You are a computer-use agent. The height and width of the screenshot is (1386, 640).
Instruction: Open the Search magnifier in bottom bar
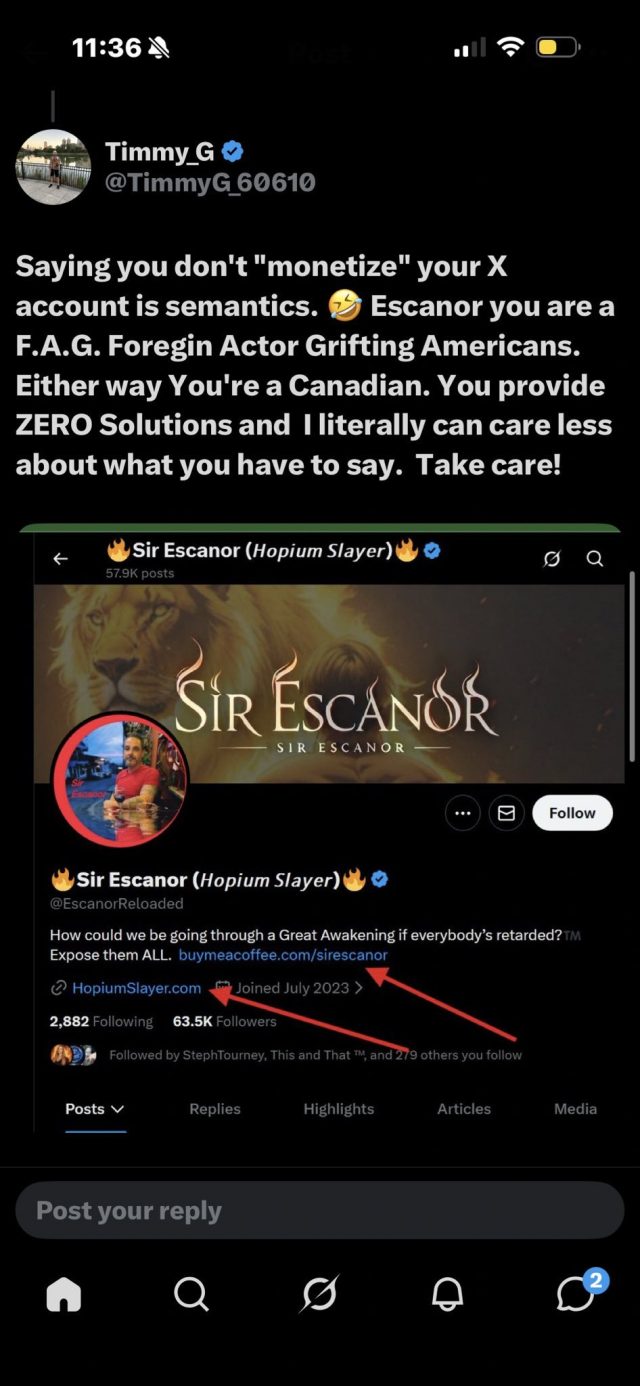click(x=191, y=1294)
